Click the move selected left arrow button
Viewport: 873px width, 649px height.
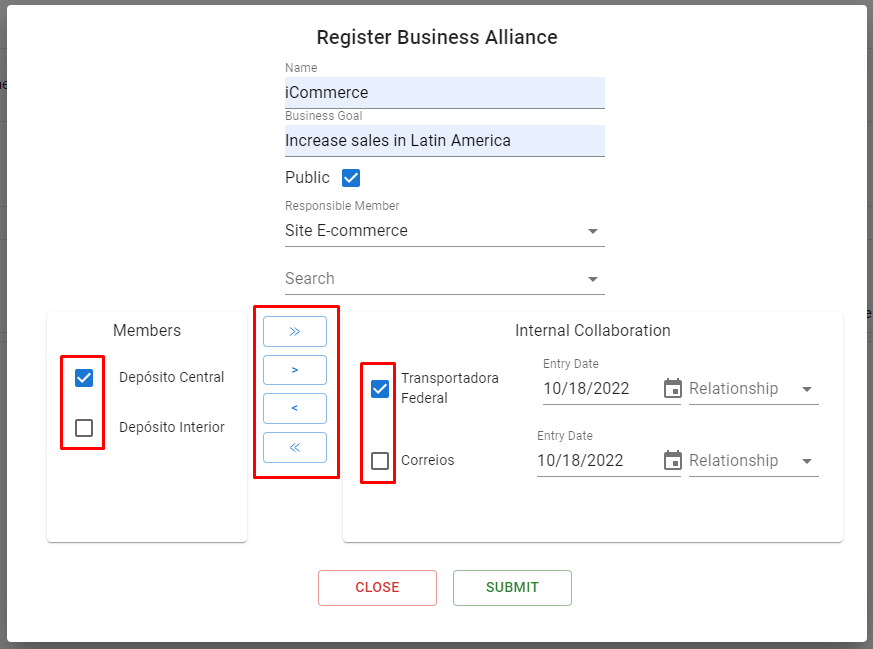point(295,409)
